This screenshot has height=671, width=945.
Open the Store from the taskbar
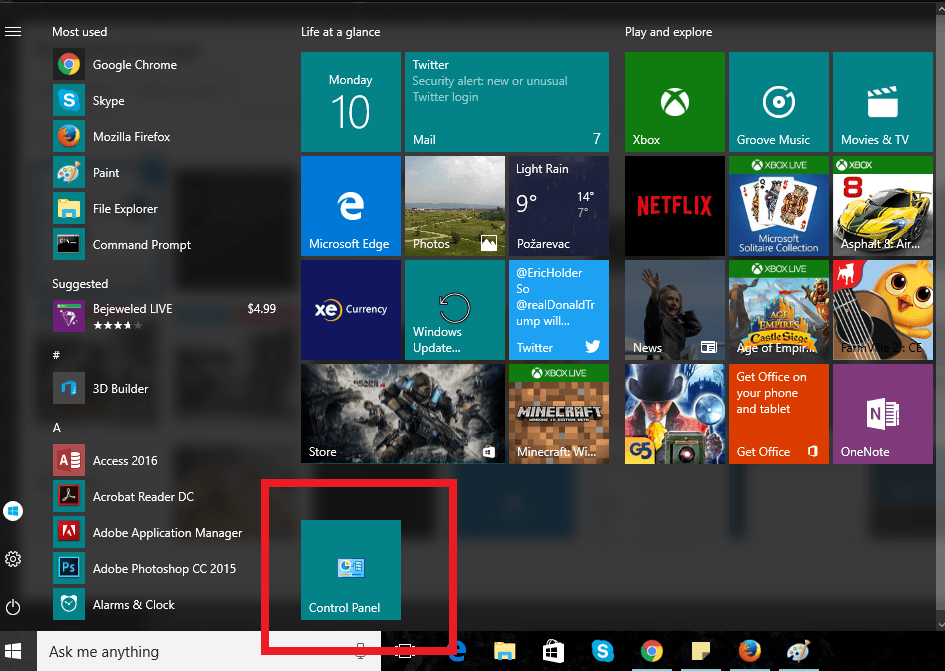click(553, 651)
